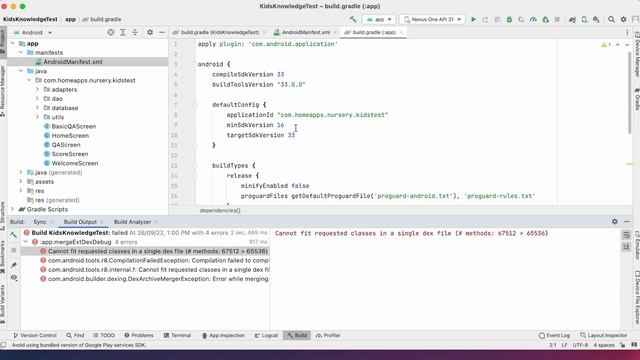Open WelcomeScreen class
The width and height of the screenshot is (640, 360).
click(x=75, y=163)
